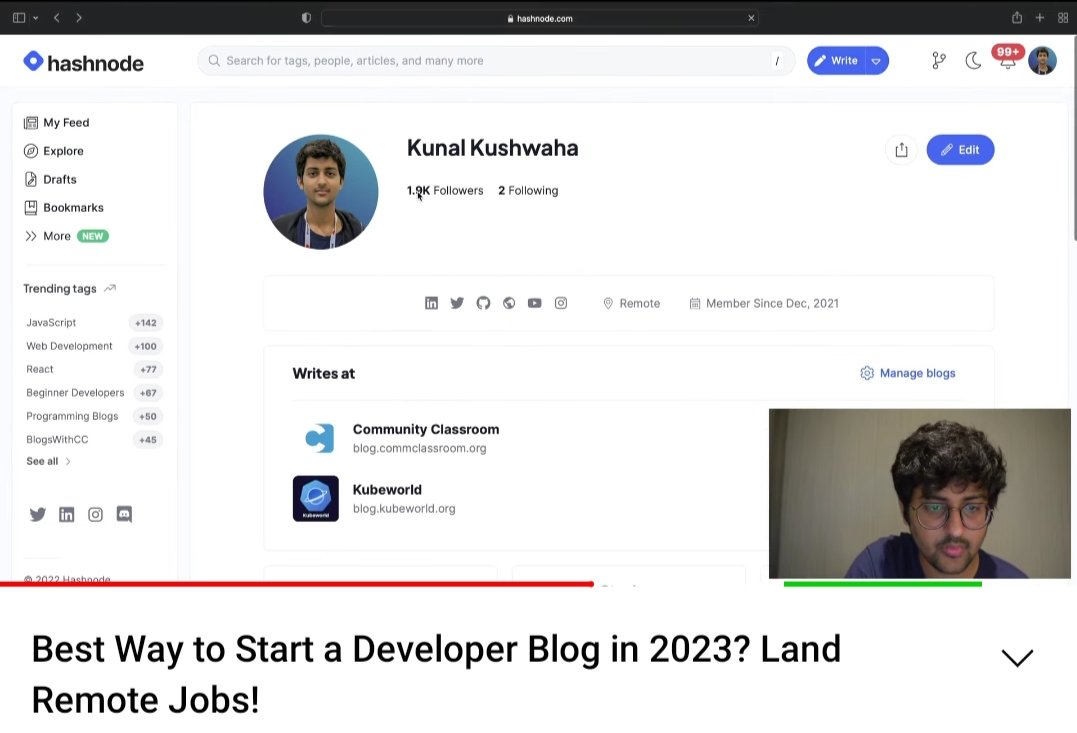Open the hashnode logo home link
Image resolution: width=1077 pixels, height=733 pixels.
(84, 63)
